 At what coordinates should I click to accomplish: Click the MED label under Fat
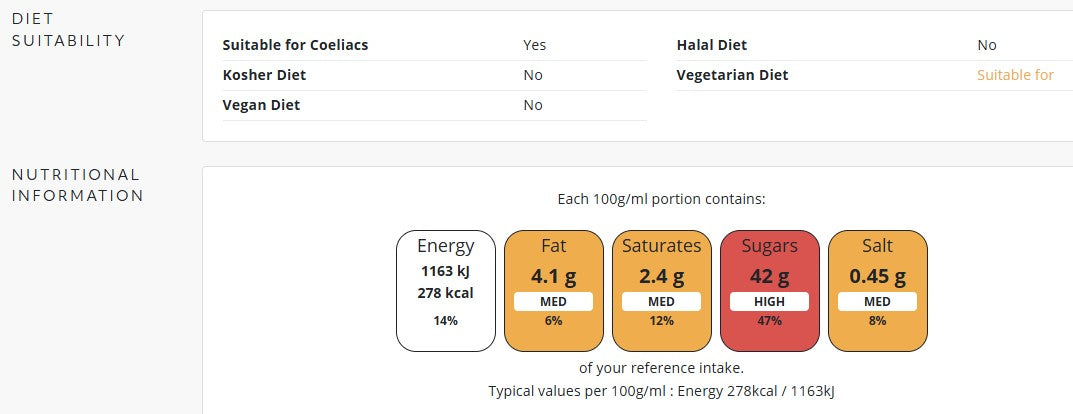pos(554,302)
